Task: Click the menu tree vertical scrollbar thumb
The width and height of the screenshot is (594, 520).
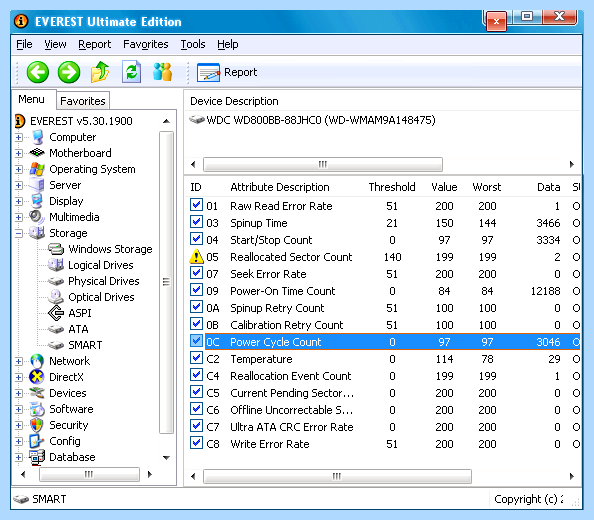Action: tap(166, 282)
